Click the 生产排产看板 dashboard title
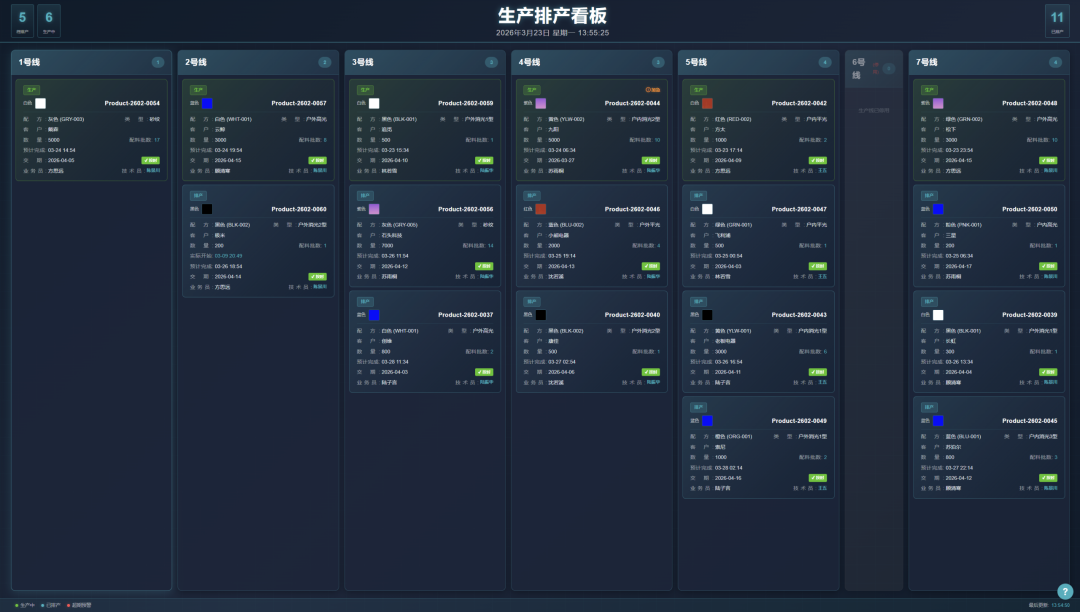Image resolution: width=1080 pixels, height=612 pixels. coord(552,16)
